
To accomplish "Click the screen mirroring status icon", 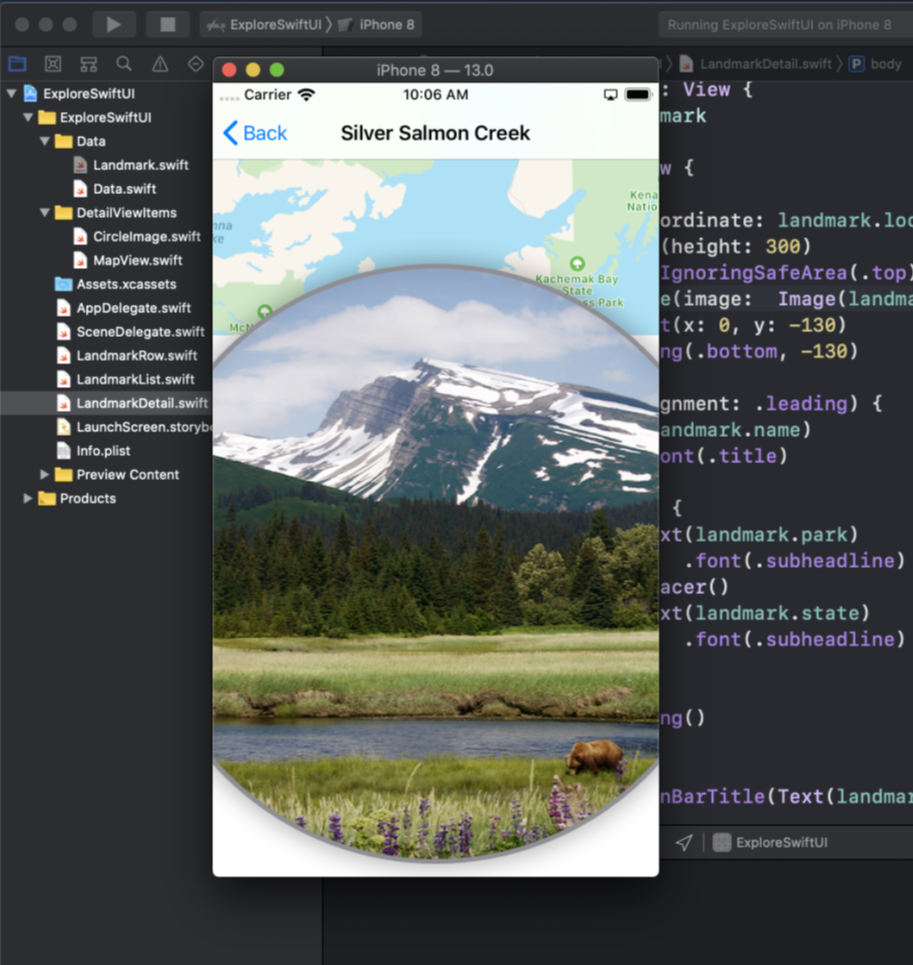I will (610, 95).
